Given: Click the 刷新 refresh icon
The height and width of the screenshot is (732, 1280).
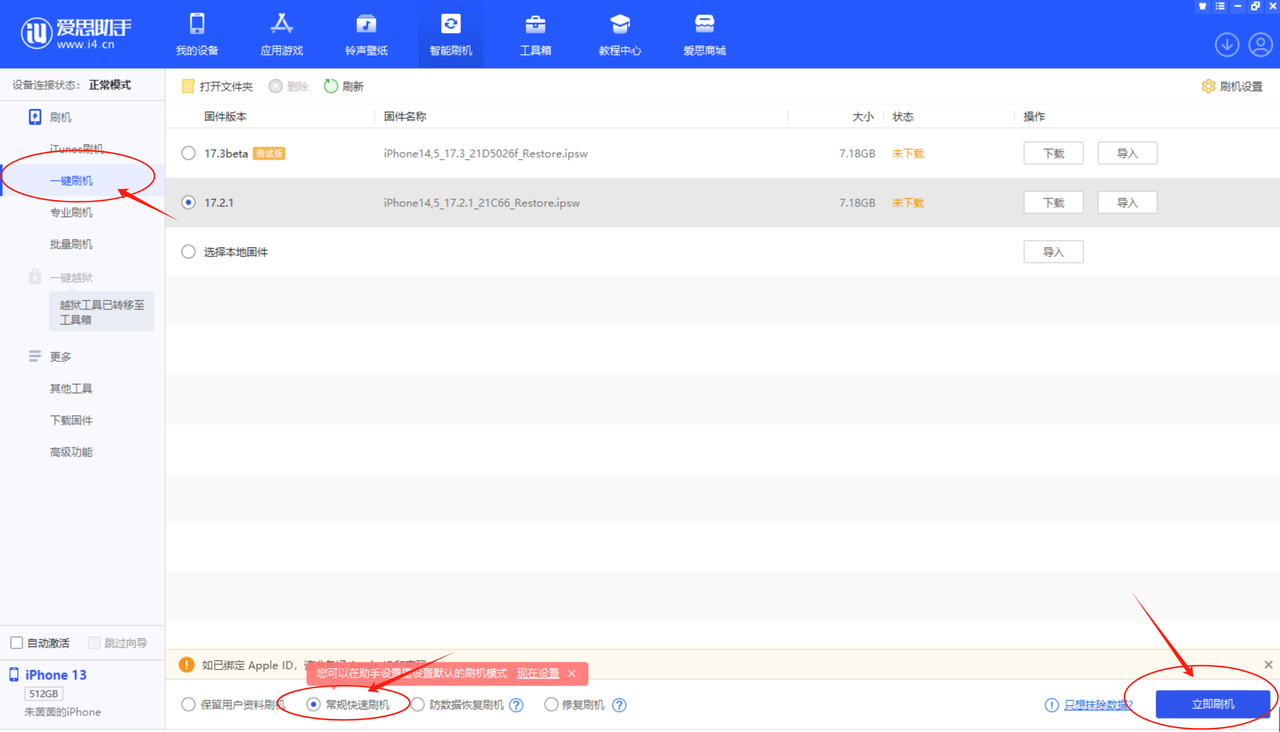Looking at the screenshot, I should (x=331, y=86).
